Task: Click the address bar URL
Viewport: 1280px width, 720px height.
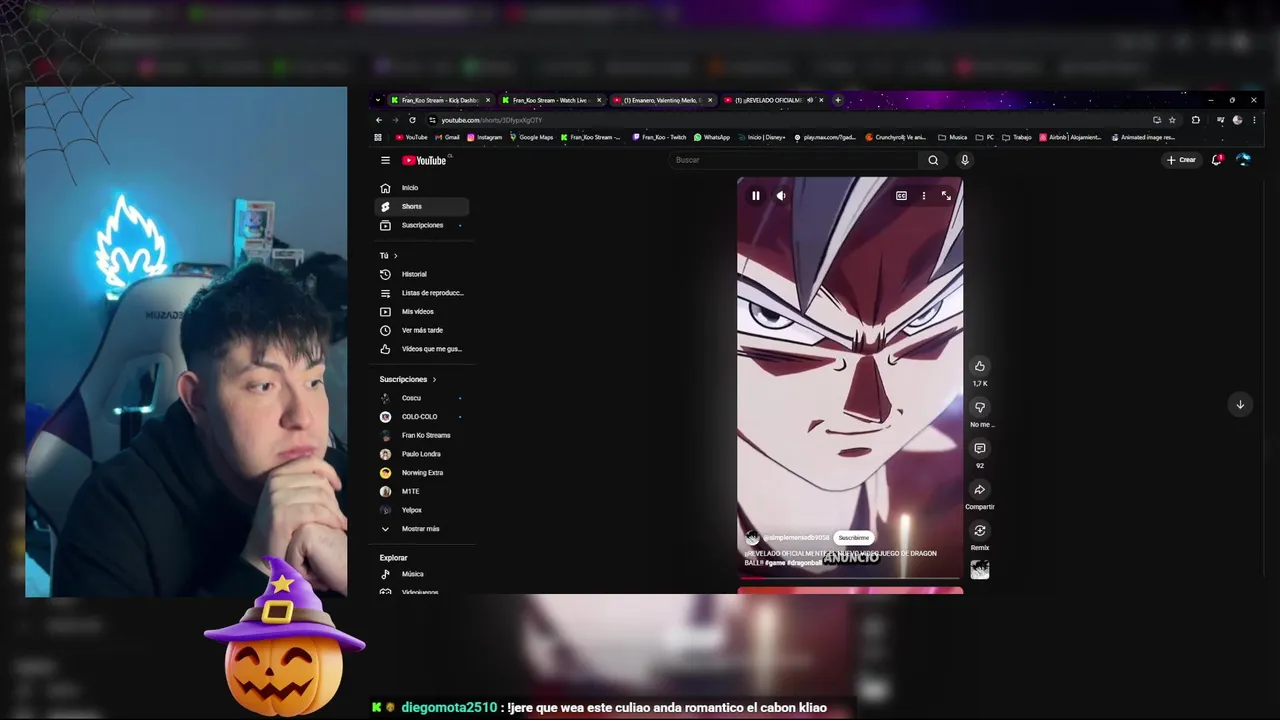Action: [x=492, y=120]
